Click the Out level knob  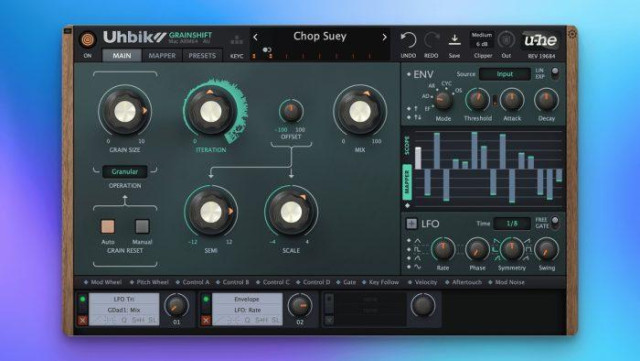(506, 40)
